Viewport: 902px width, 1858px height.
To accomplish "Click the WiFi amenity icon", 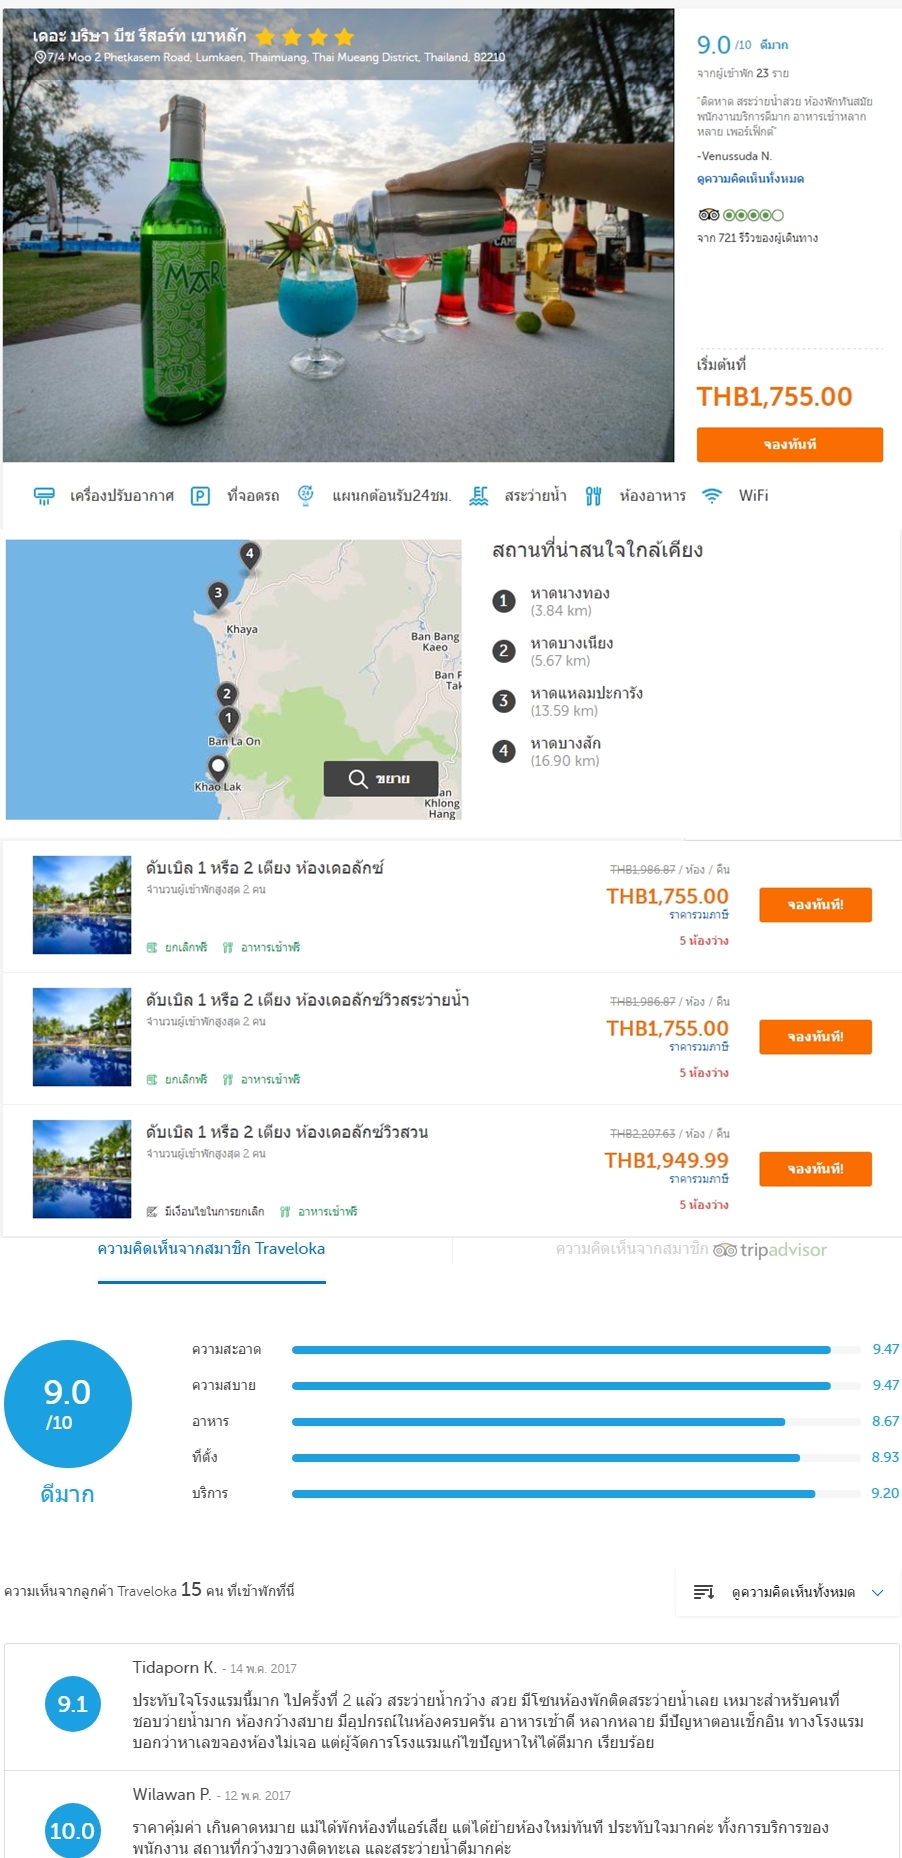I will [712, 496].
